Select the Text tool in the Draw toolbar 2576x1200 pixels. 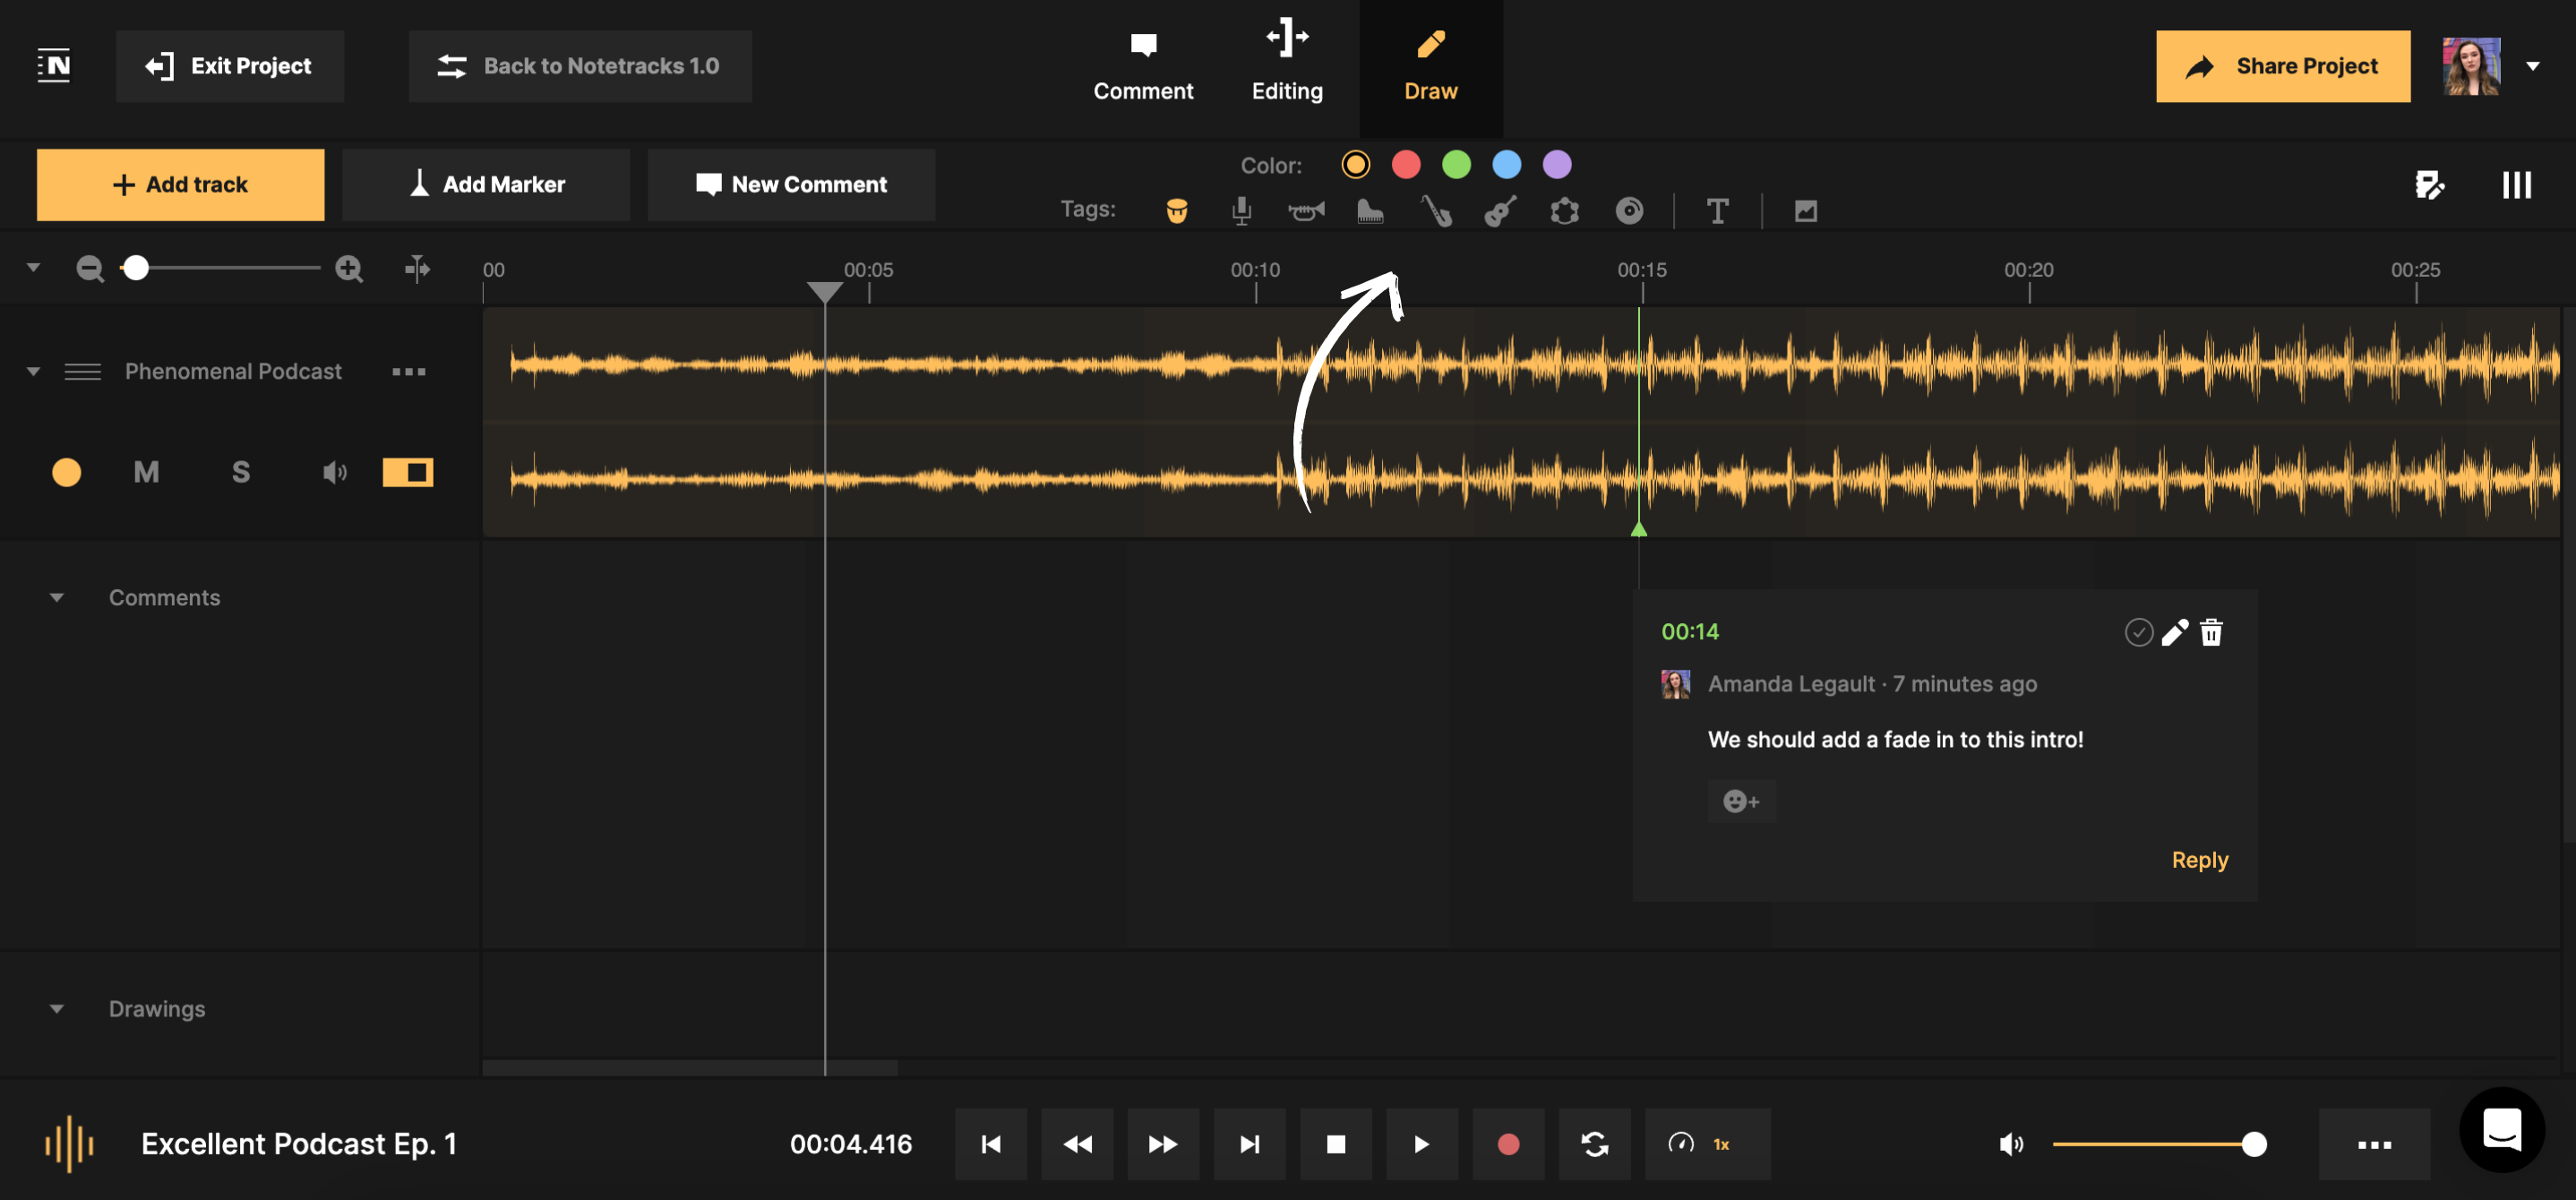[x=1718, y=211]
